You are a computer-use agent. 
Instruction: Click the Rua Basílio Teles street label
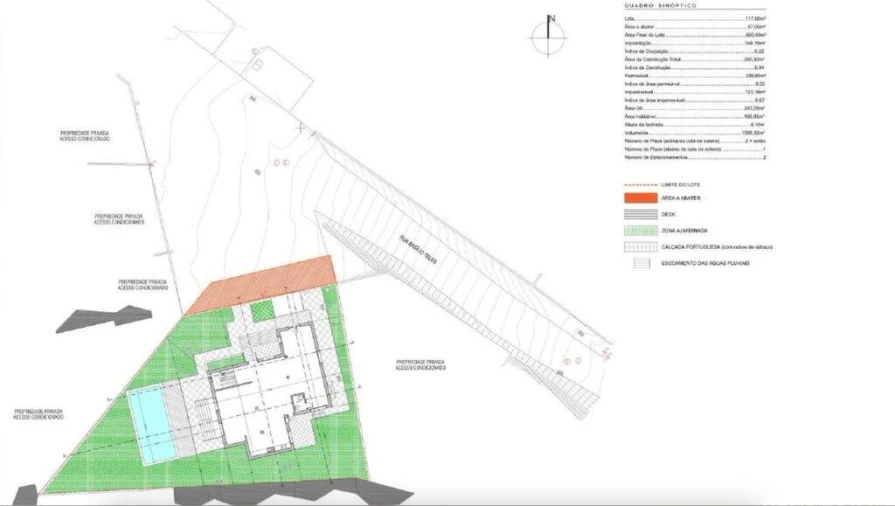pyautogui.click(x=425, y=251)
